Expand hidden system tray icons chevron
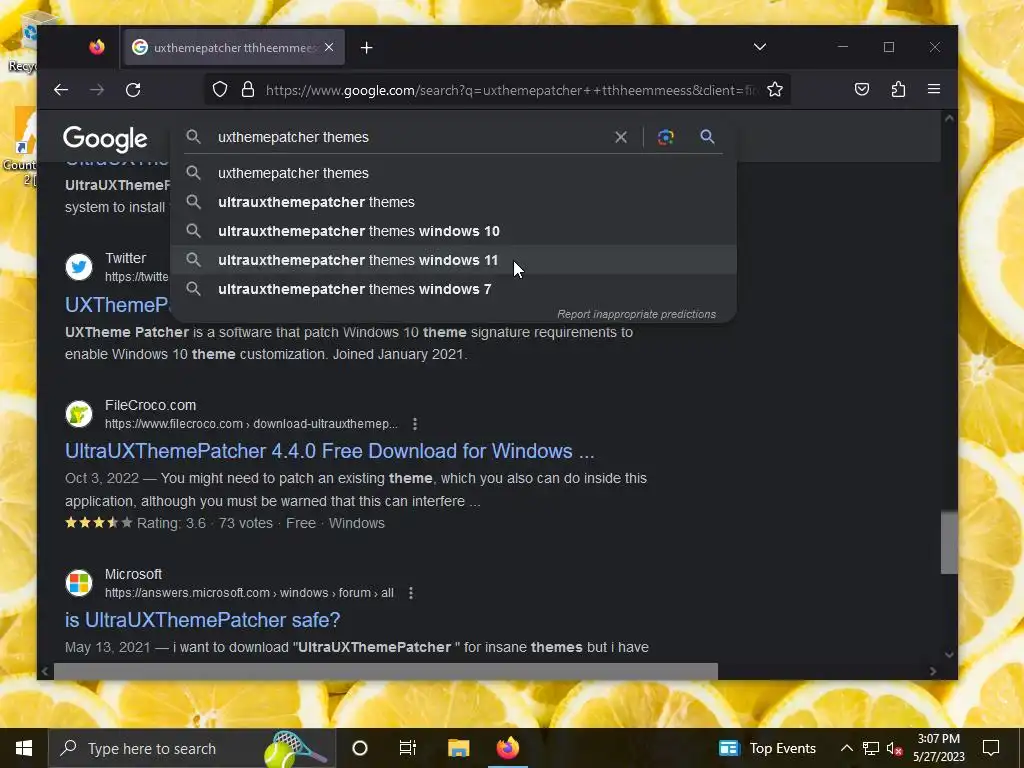This screenshot has height=768, width=1024. tap(846, 748)
